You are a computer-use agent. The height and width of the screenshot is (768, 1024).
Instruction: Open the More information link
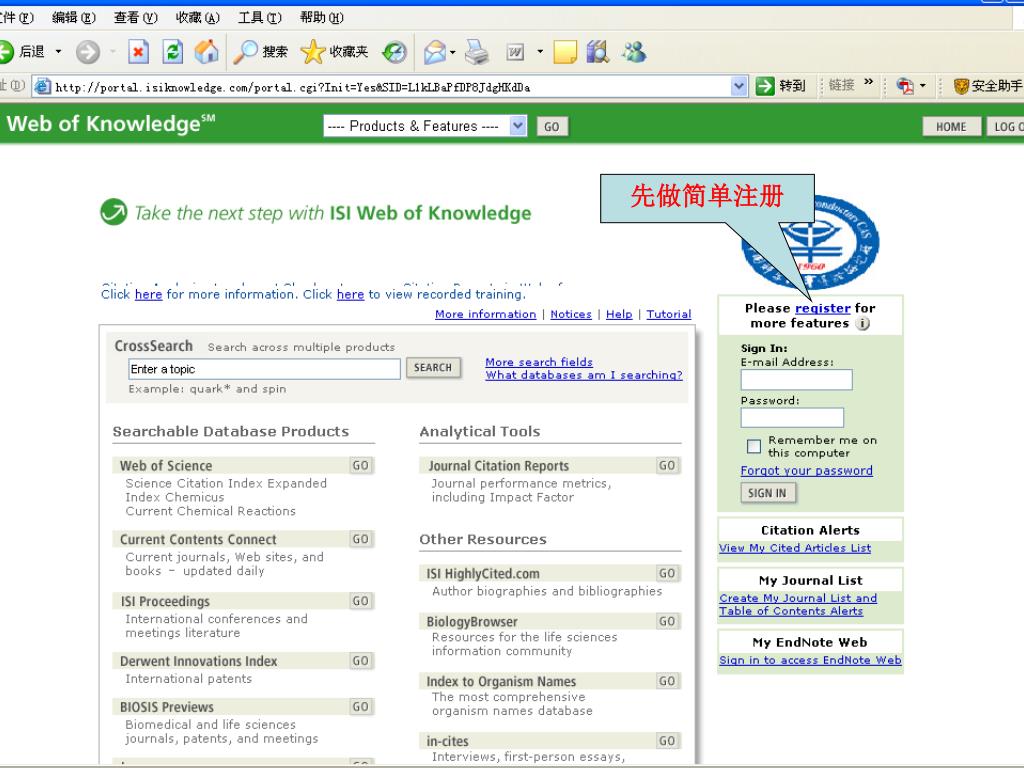[485, 314]
